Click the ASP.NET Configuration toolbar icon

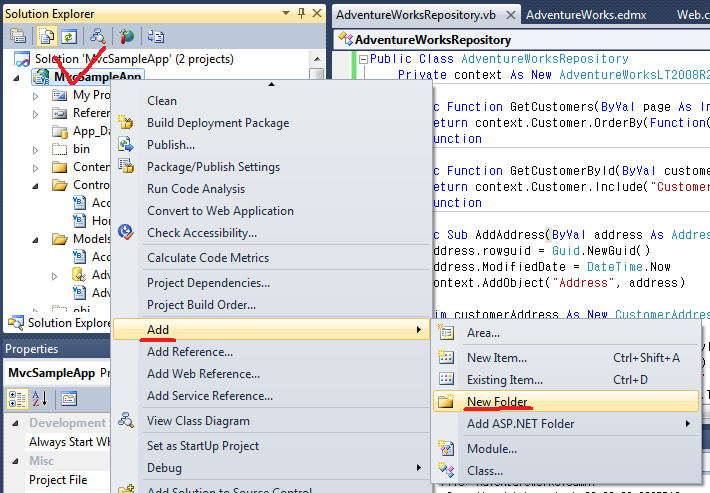click(156, 36)
